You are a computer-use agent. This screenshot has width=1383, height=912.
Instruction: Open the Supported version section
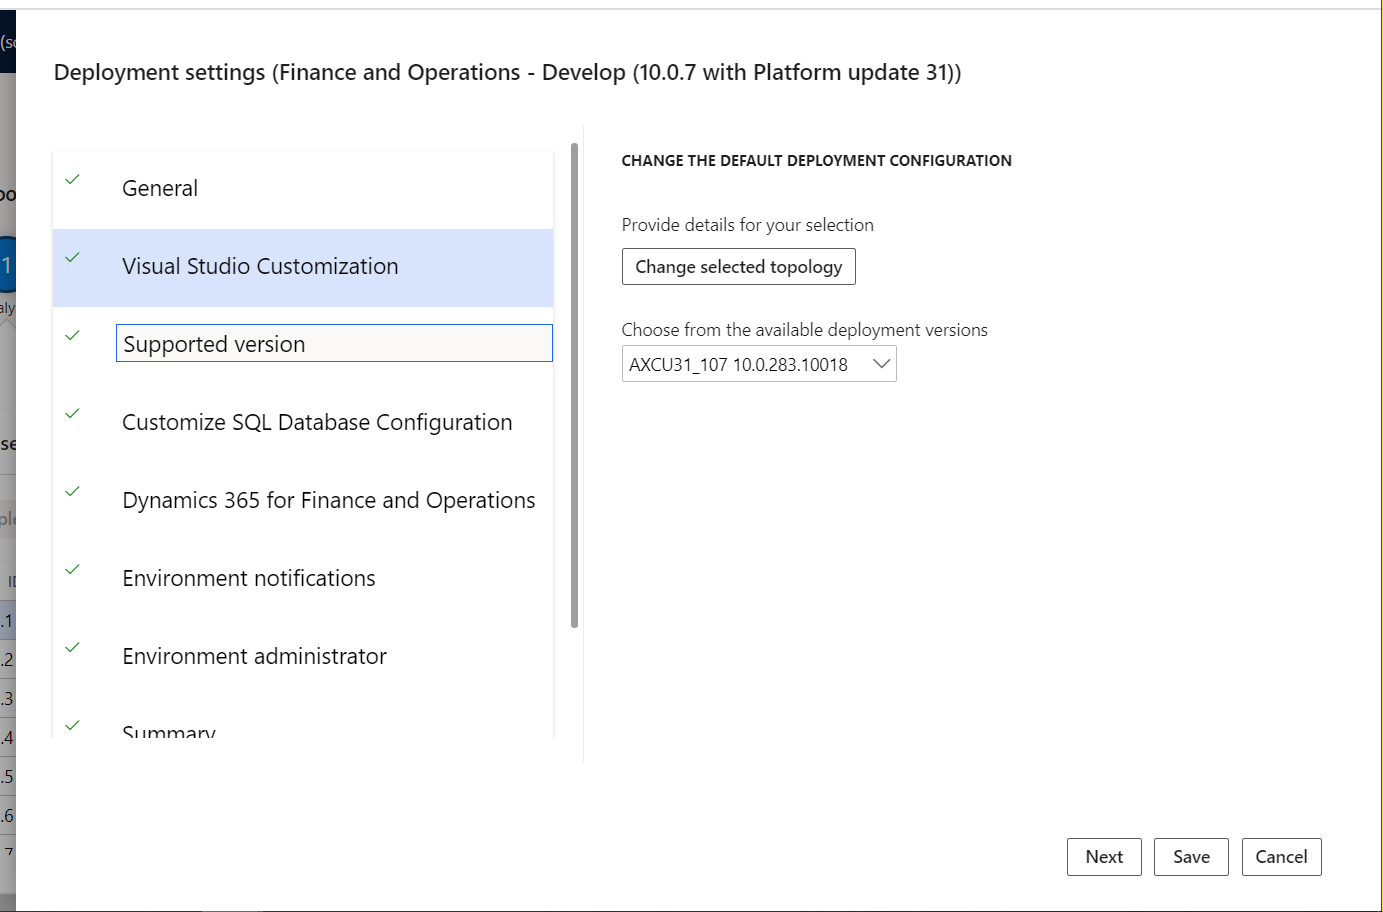(334, 344)
